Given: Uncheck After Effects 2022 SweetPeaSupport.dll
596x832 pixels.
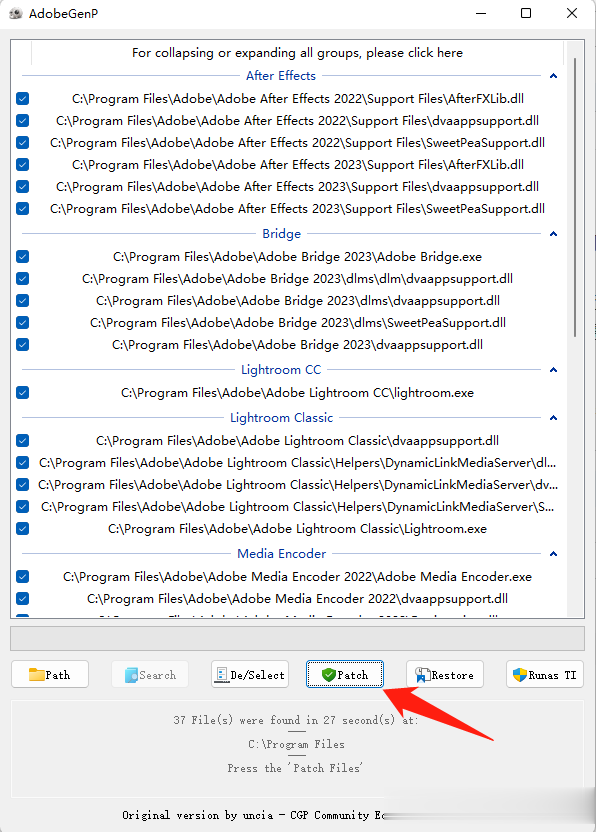Looking at the screenshot, I should [22, 143].
